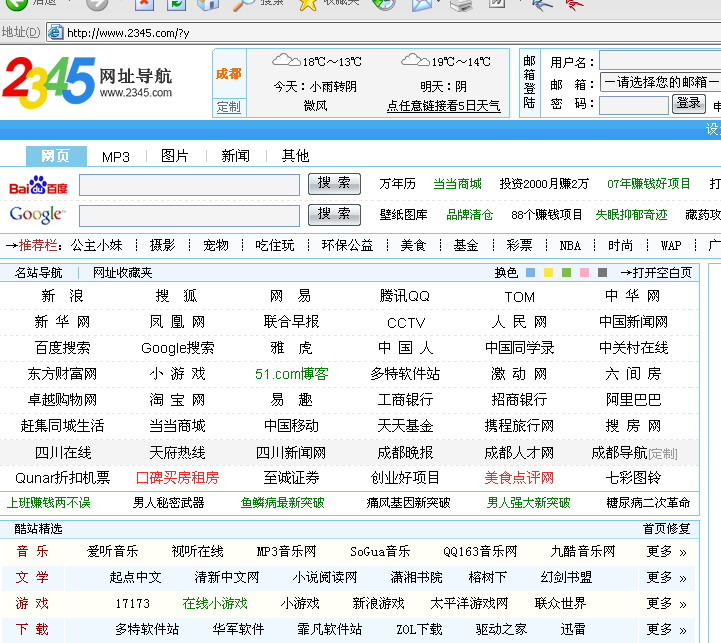Open the 腾讯QQ link

coord(405,296)
